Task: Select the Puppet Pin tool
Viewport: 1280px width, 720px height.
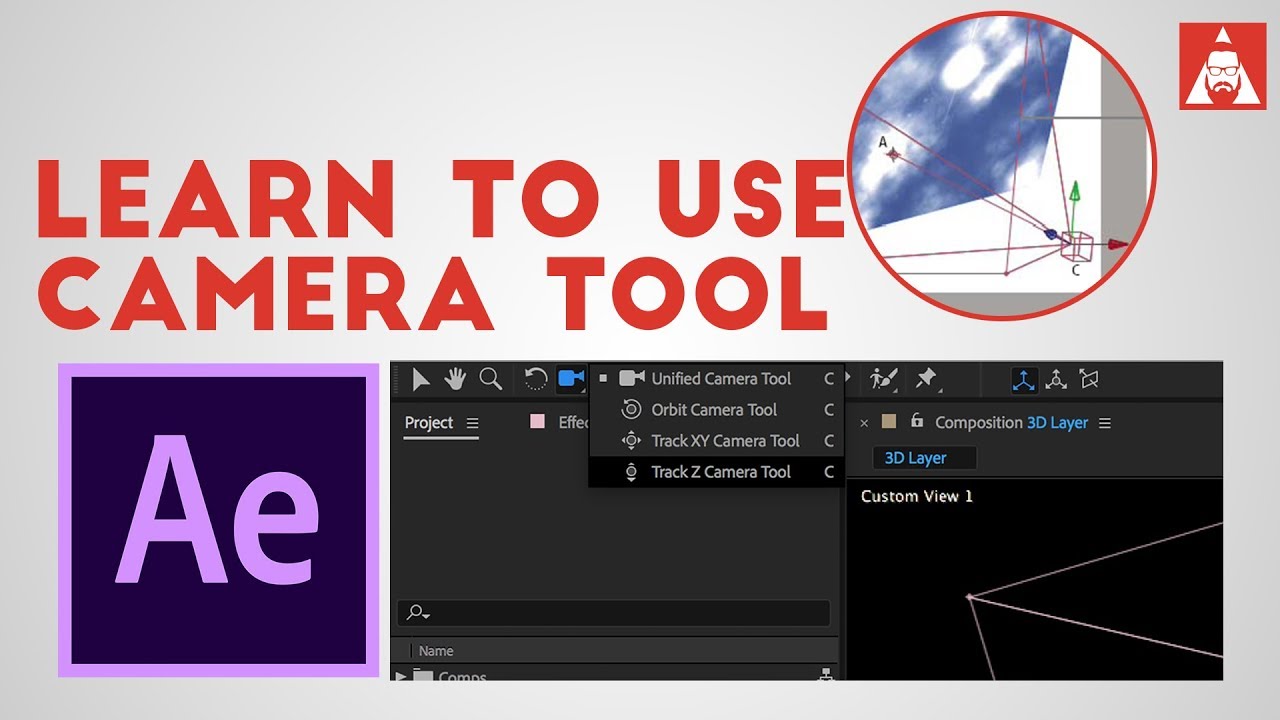Action: coord(926,379)
